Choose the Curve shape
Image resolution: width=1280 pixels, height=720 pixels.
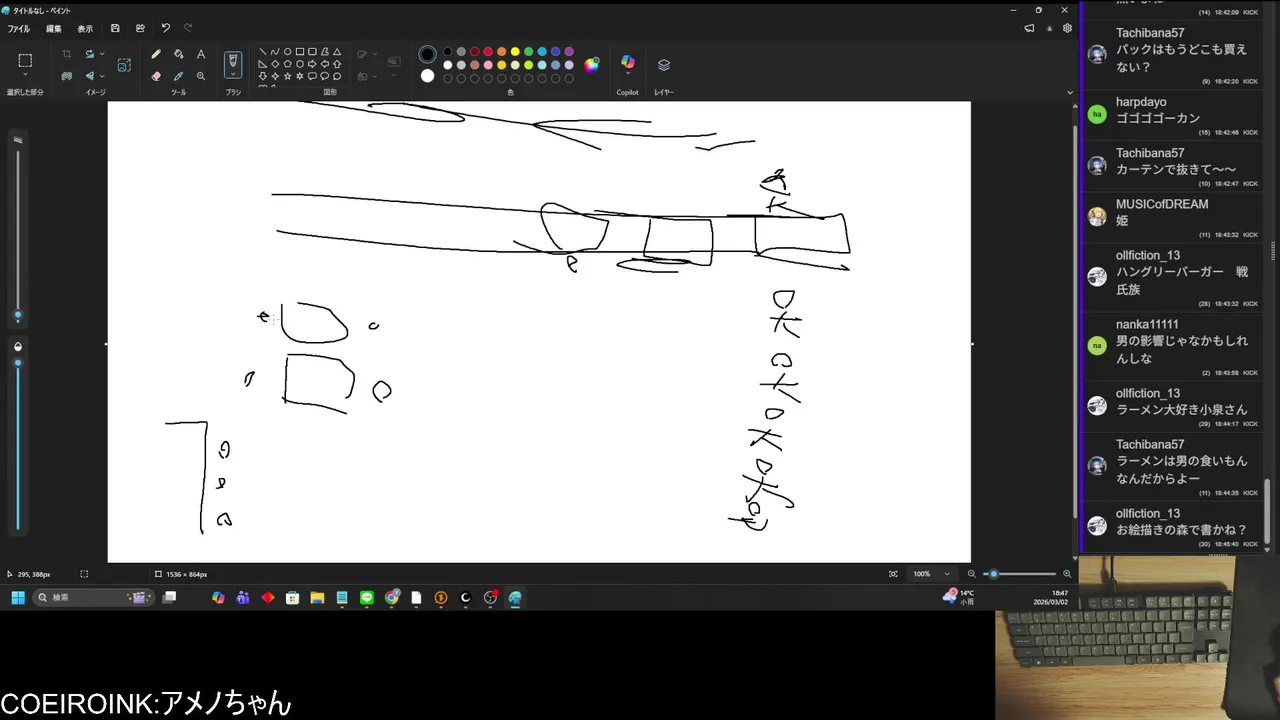point(275,52)
